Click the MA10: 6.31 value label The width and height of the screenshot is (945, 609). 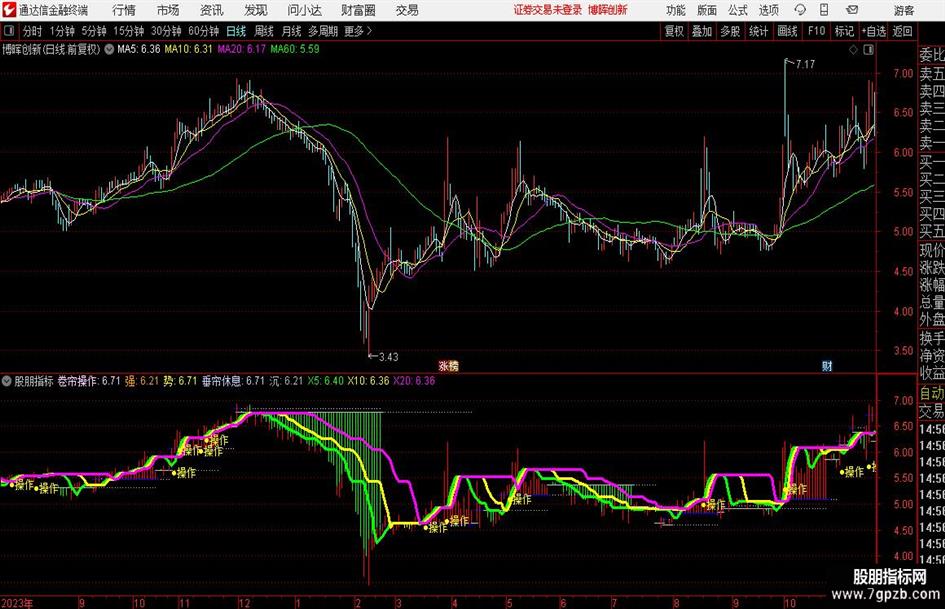[189, 49]
